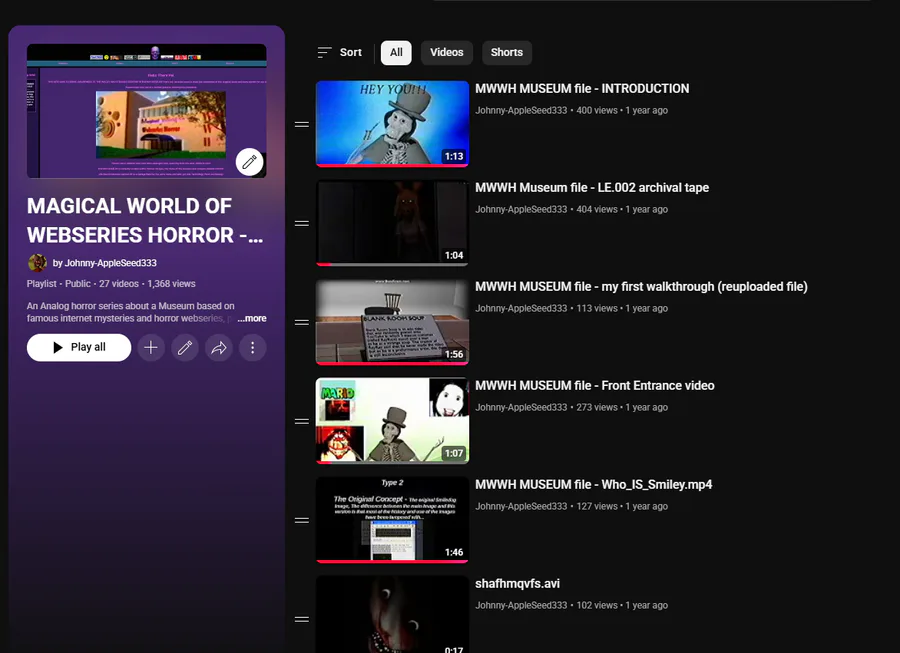Click channel name under Front Entrance video

(x=521, y=407)
